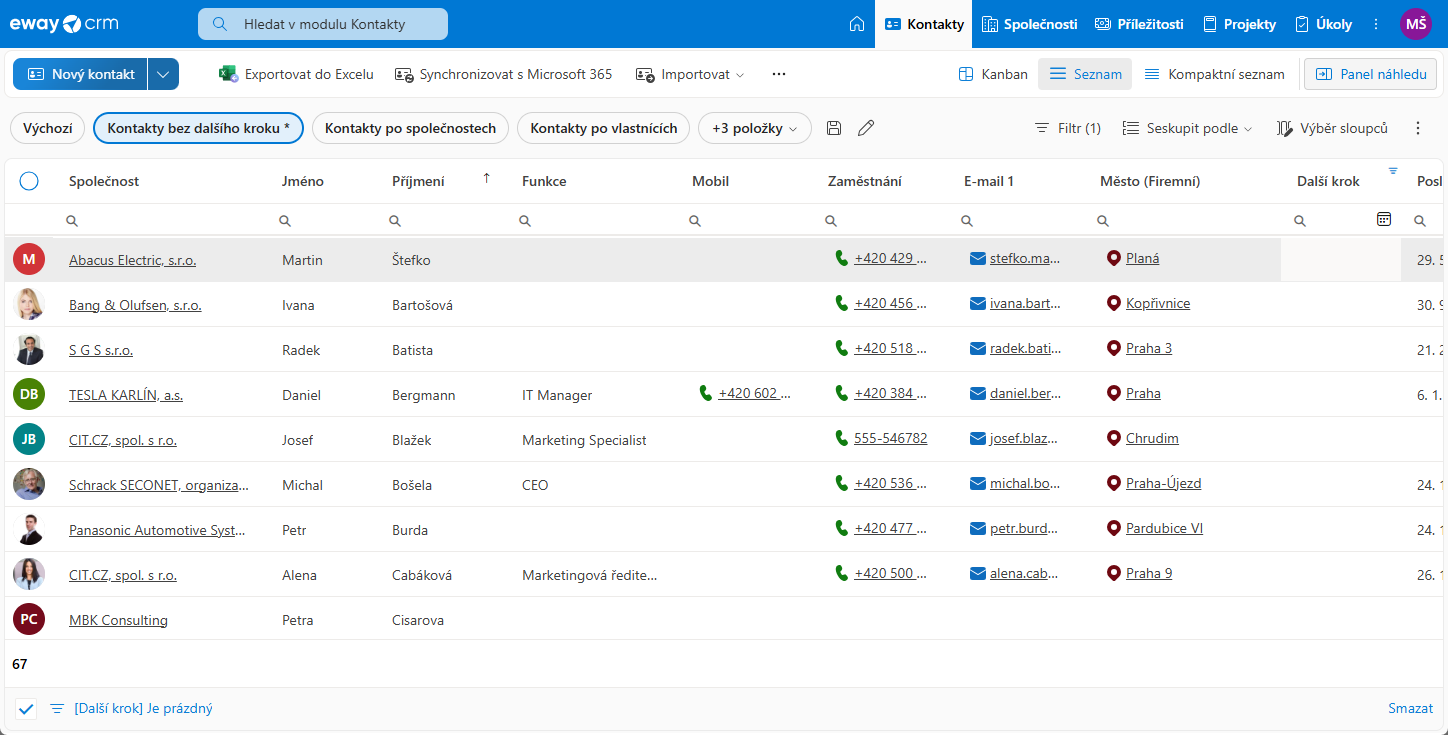The image size is (1448, 735).
Task: Open the Příležitosti module tab
Action: [x=1139, y=24]
